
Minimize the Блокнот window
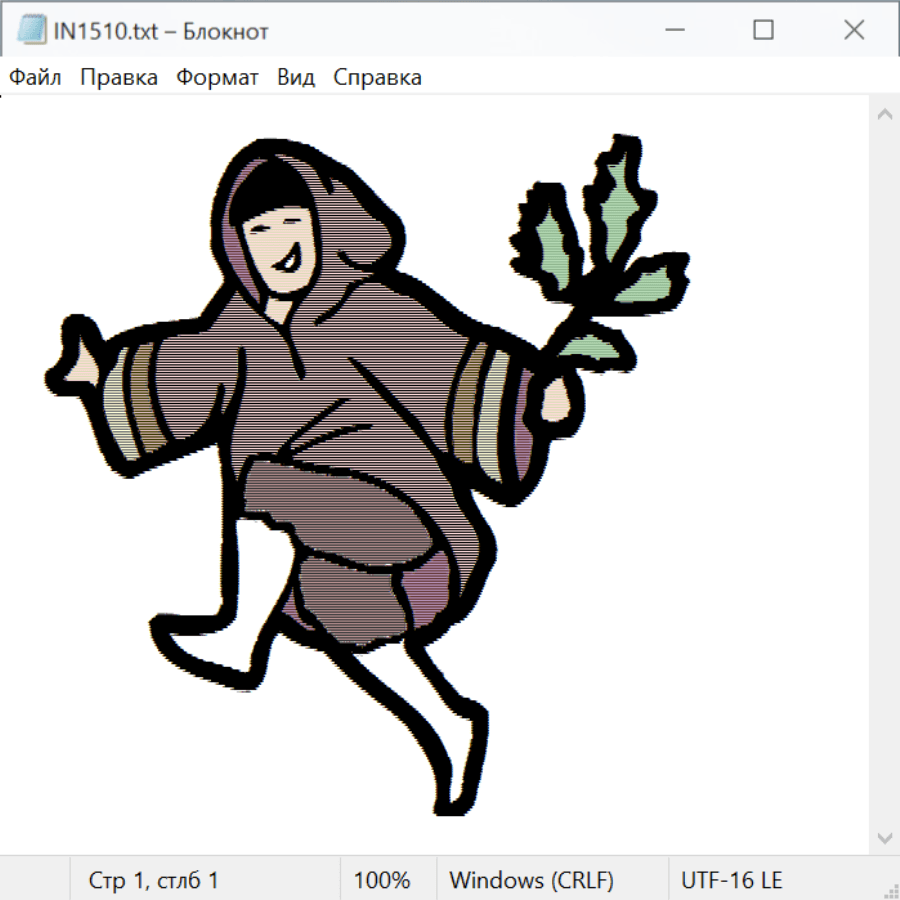674,30
